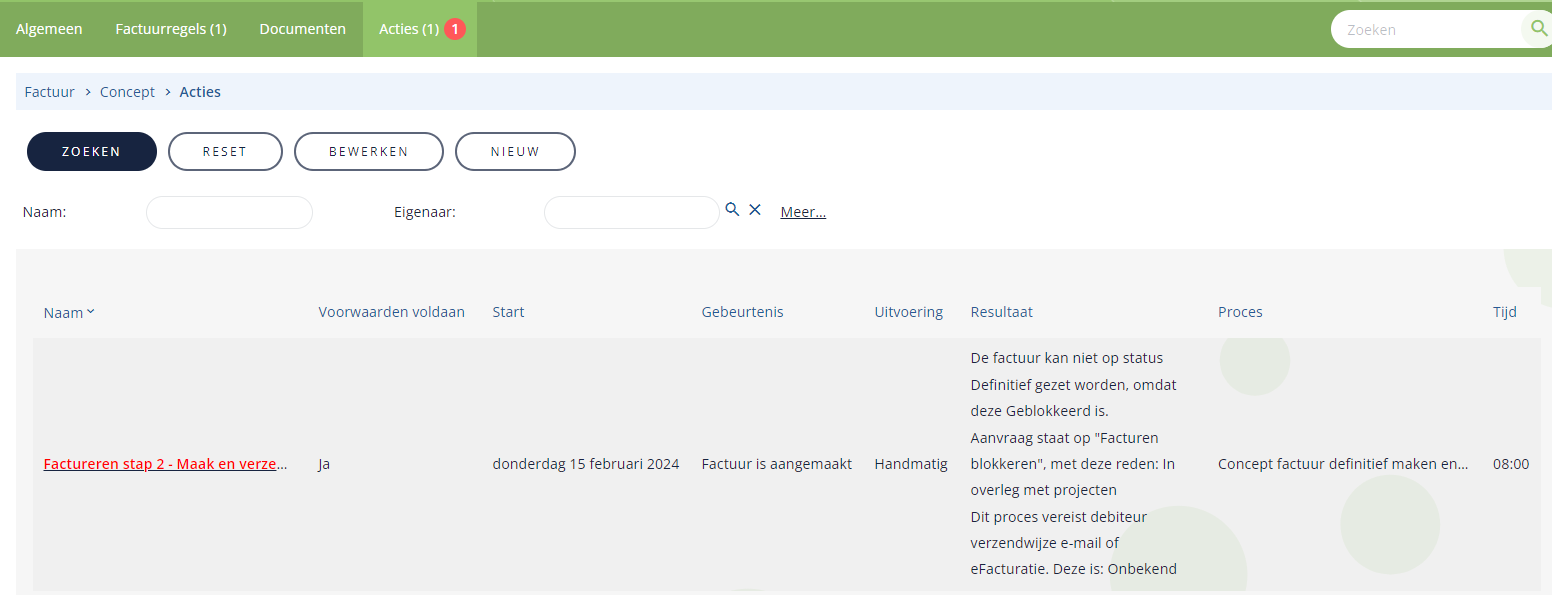The width and height of the screenshot is (1552, 595).
Task: Click Acties in the breadcrumb
Action: (x=200, y=92)
